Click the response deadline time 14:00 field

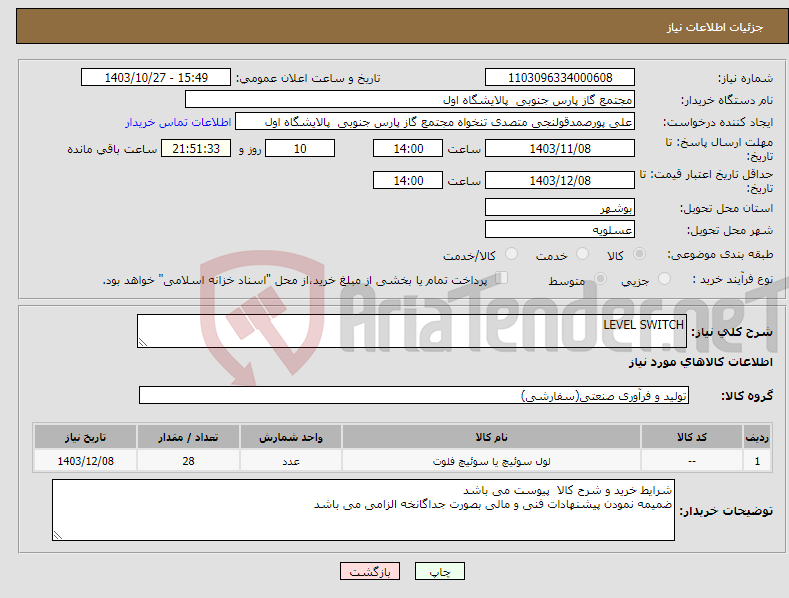[408, 148]
